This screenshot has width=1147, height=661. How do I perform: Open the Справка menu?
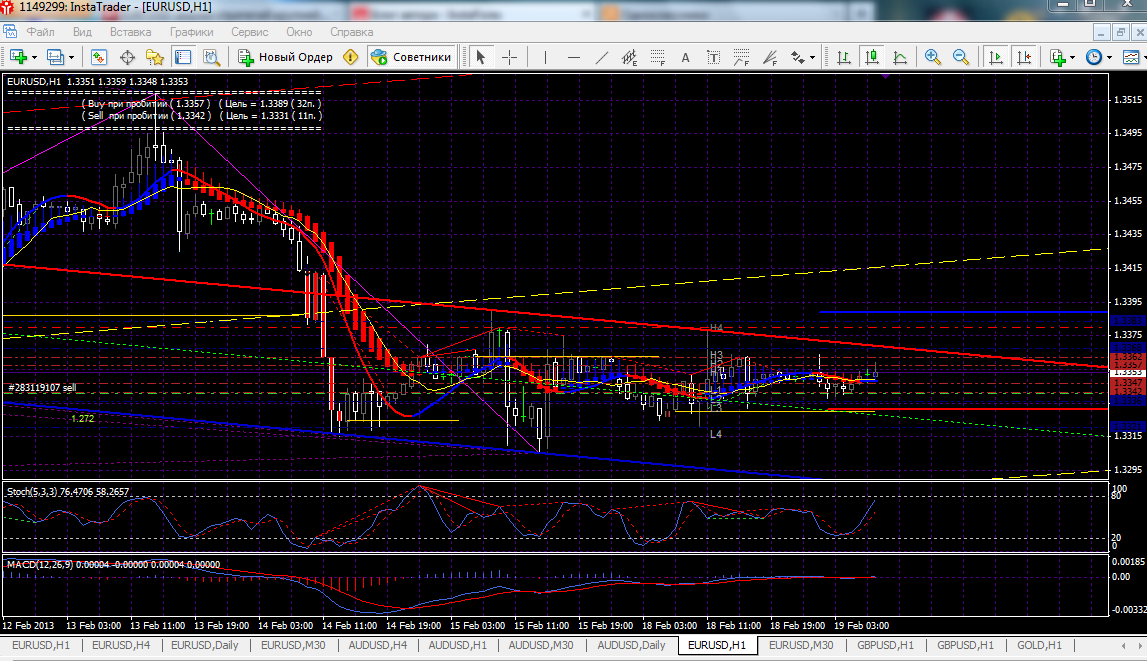click(351, 32)
